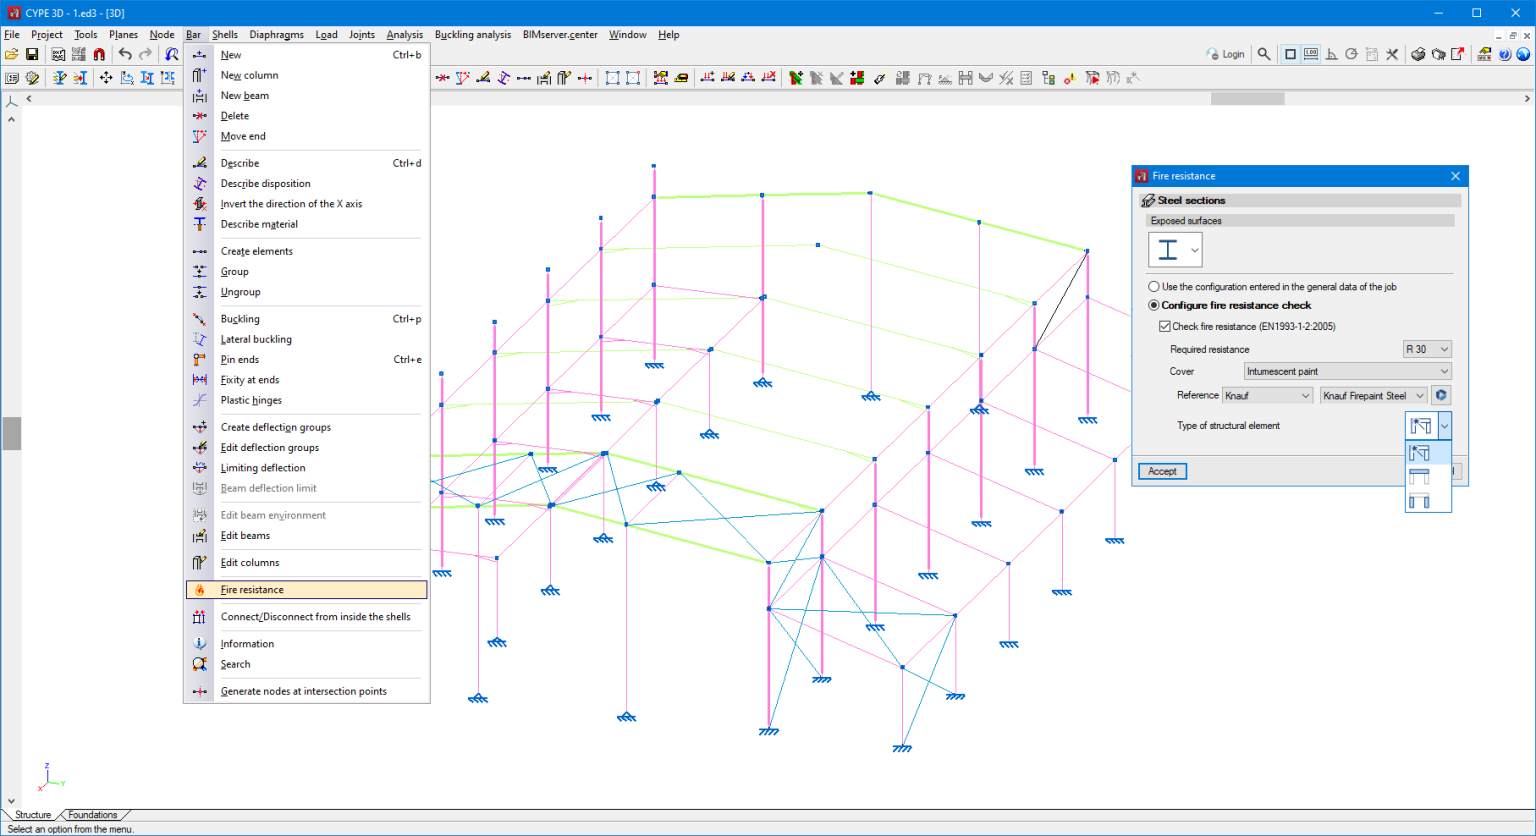The image size is (1536, 836).
Task: Click the Accept button
Action: pos(1162,471)
